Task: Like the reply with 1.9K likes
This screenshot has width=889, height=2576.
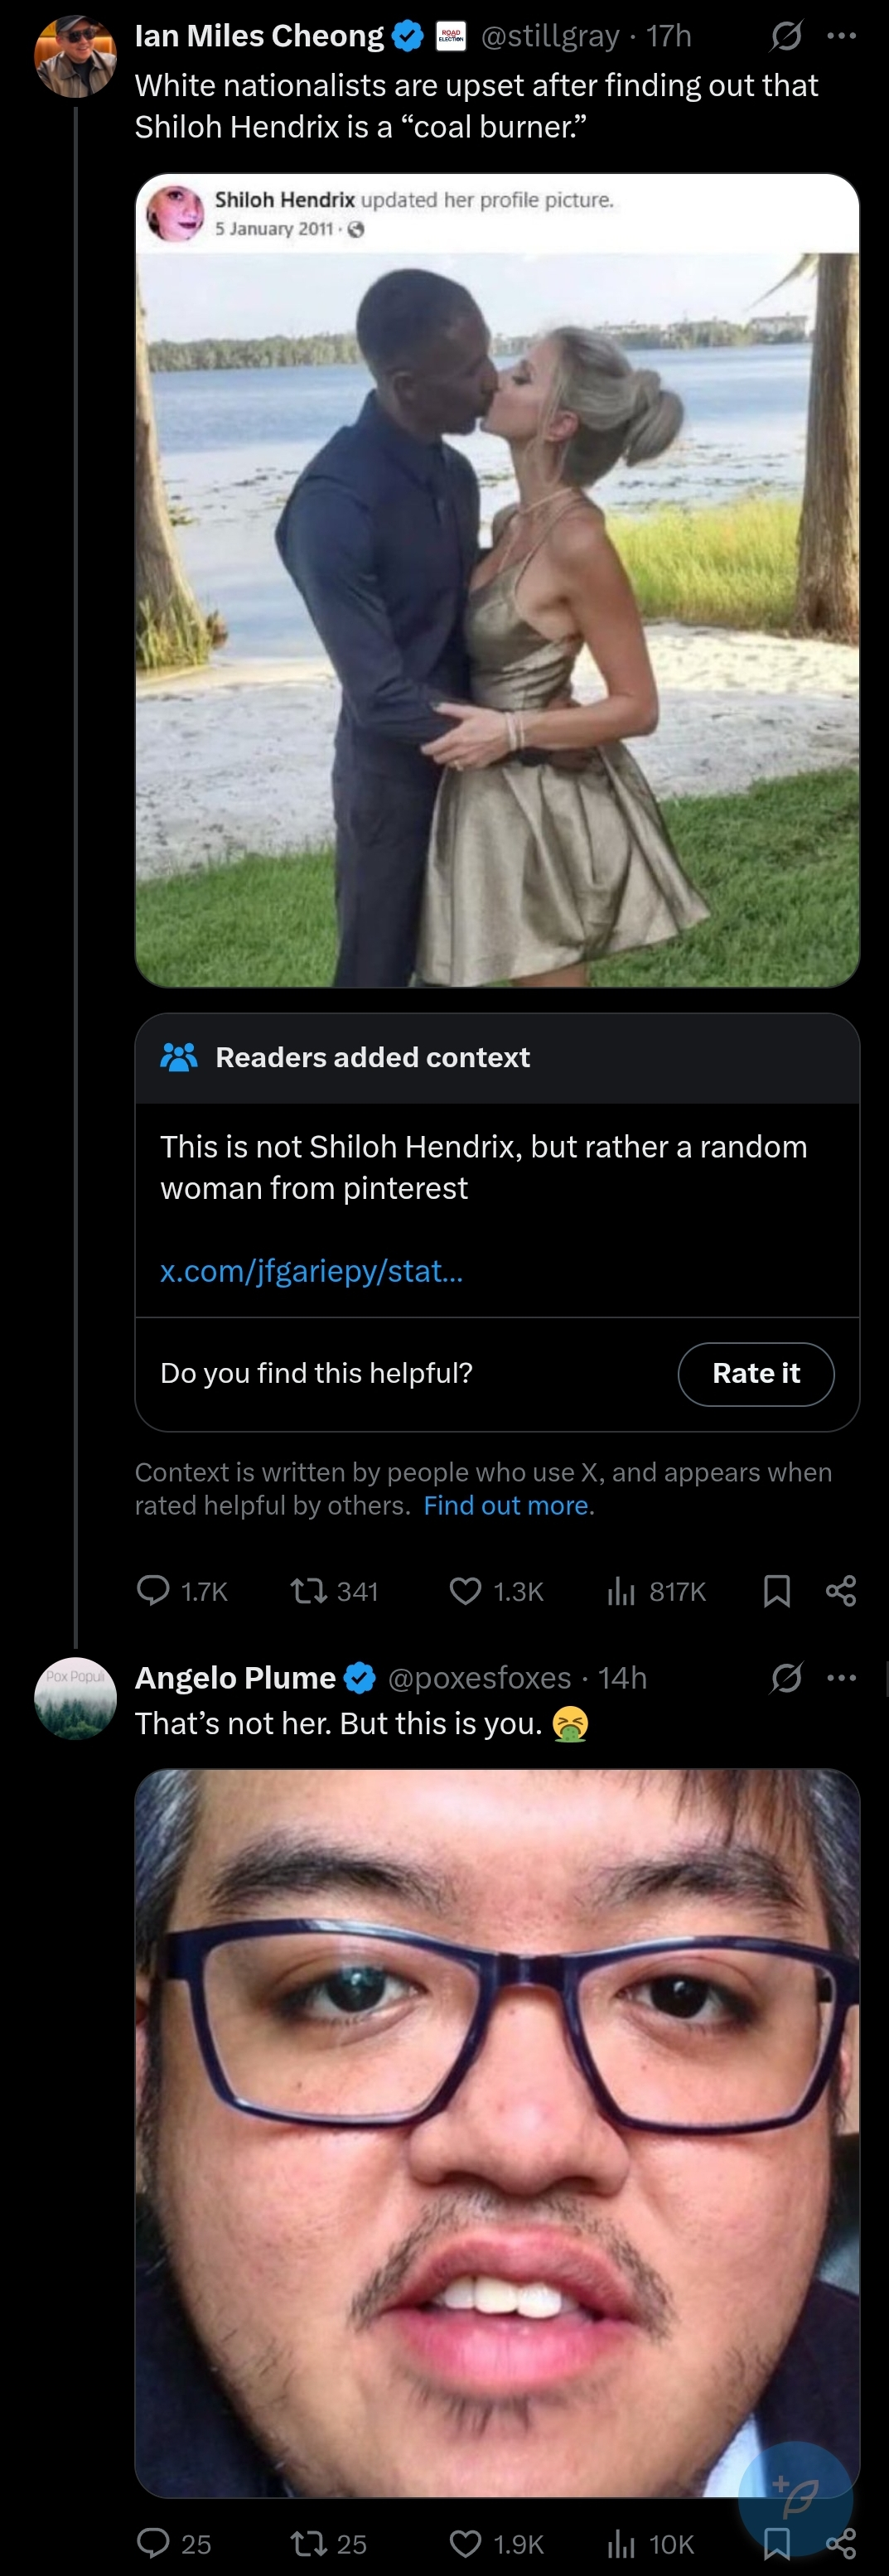Action: click(465, 2543)
